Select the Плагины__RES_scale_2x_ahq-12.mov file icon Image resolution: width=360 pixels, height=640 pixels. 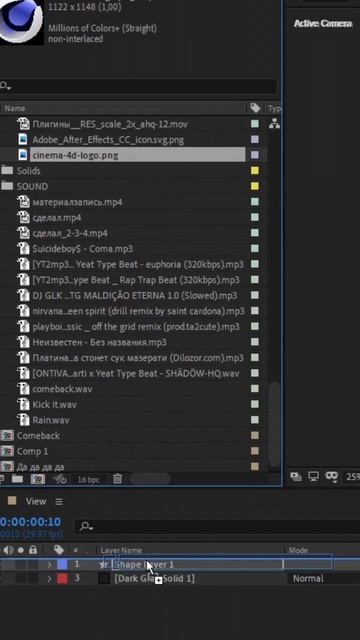point(24,124)
